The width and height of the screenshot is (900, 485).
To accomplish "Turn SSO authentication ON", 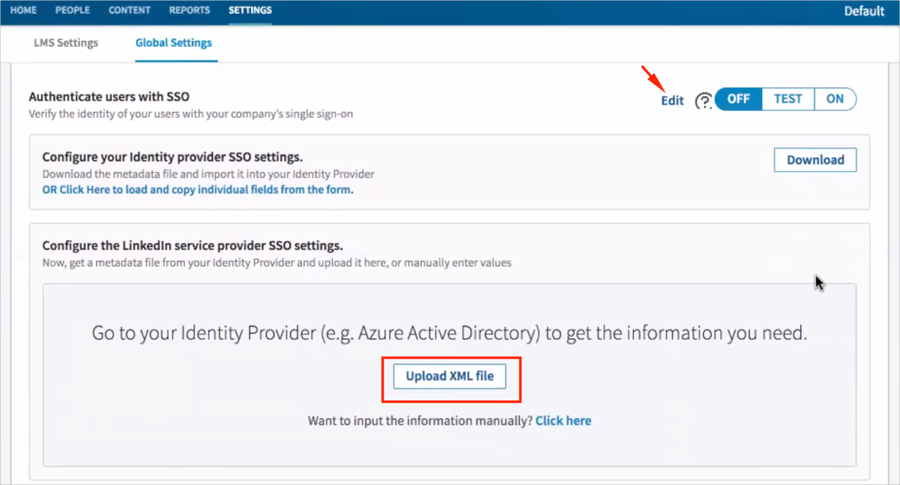I will pyautogui.click(x=835, y=99).
